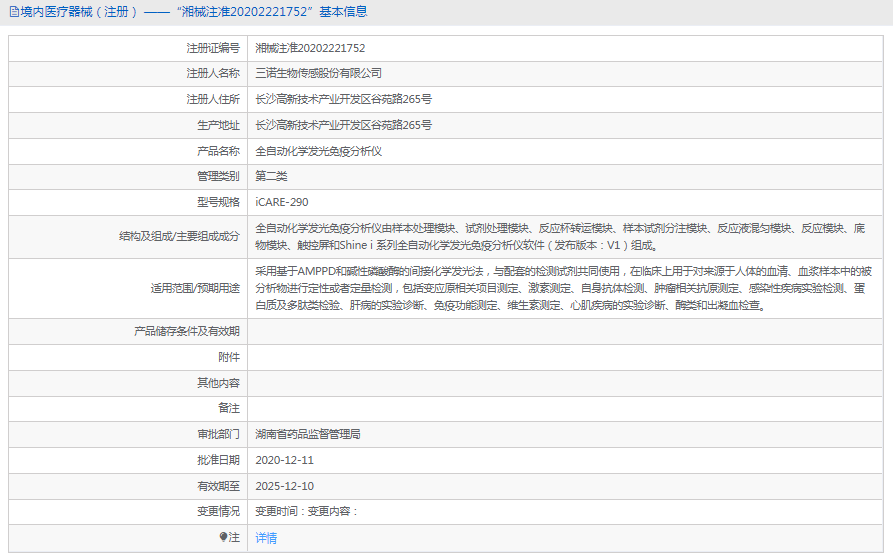Click the 批准日期 label

218,460
